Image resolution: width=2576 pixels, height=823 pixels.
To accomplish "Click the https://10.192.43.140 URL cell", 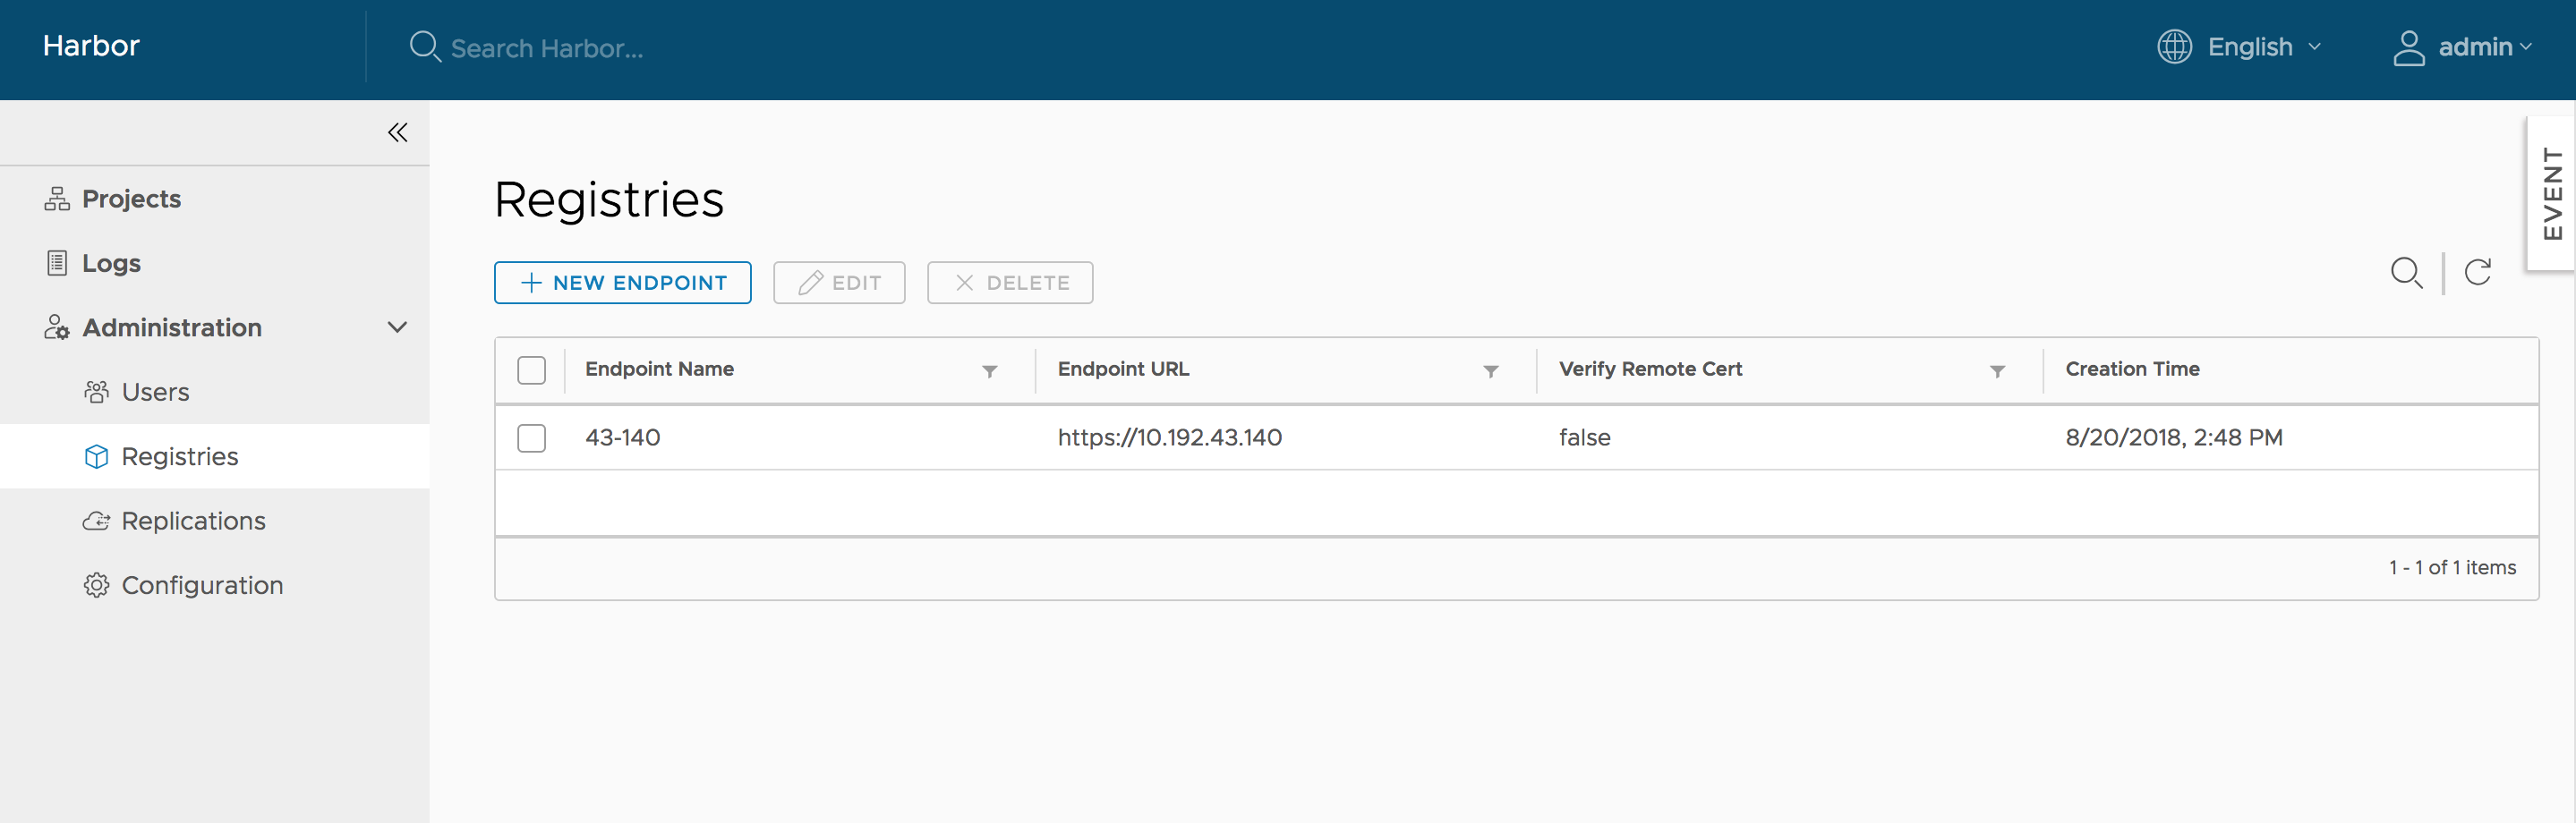I will point(1169,438).
